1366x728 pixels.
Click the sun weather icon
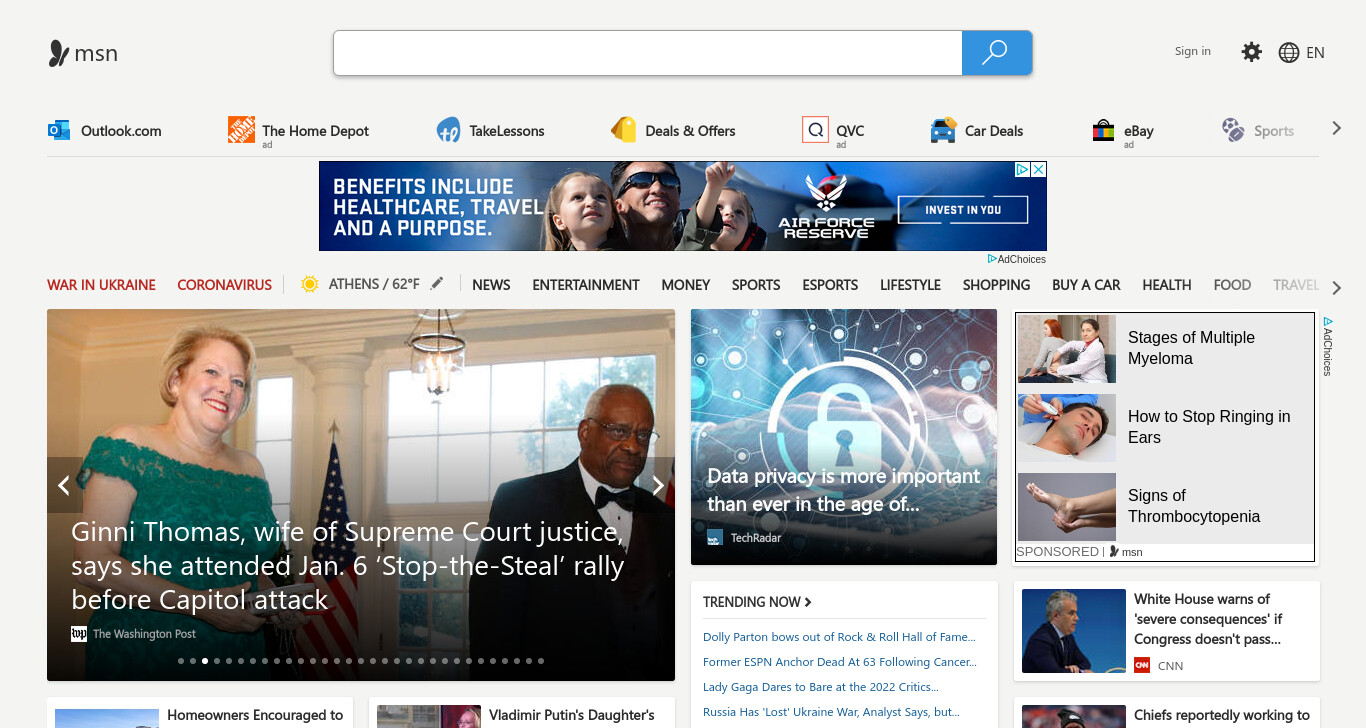pos(309,284)
